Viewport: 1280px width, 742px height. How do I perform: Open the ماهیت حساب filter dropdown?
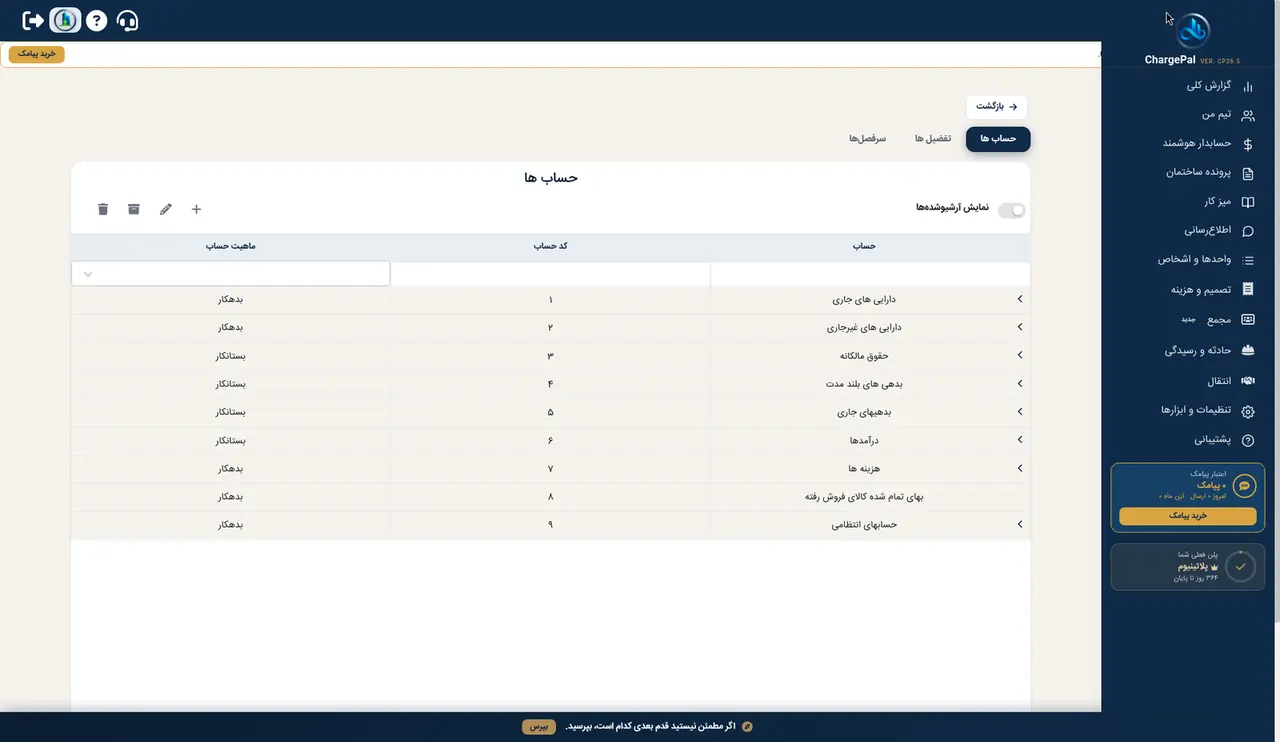230,274
